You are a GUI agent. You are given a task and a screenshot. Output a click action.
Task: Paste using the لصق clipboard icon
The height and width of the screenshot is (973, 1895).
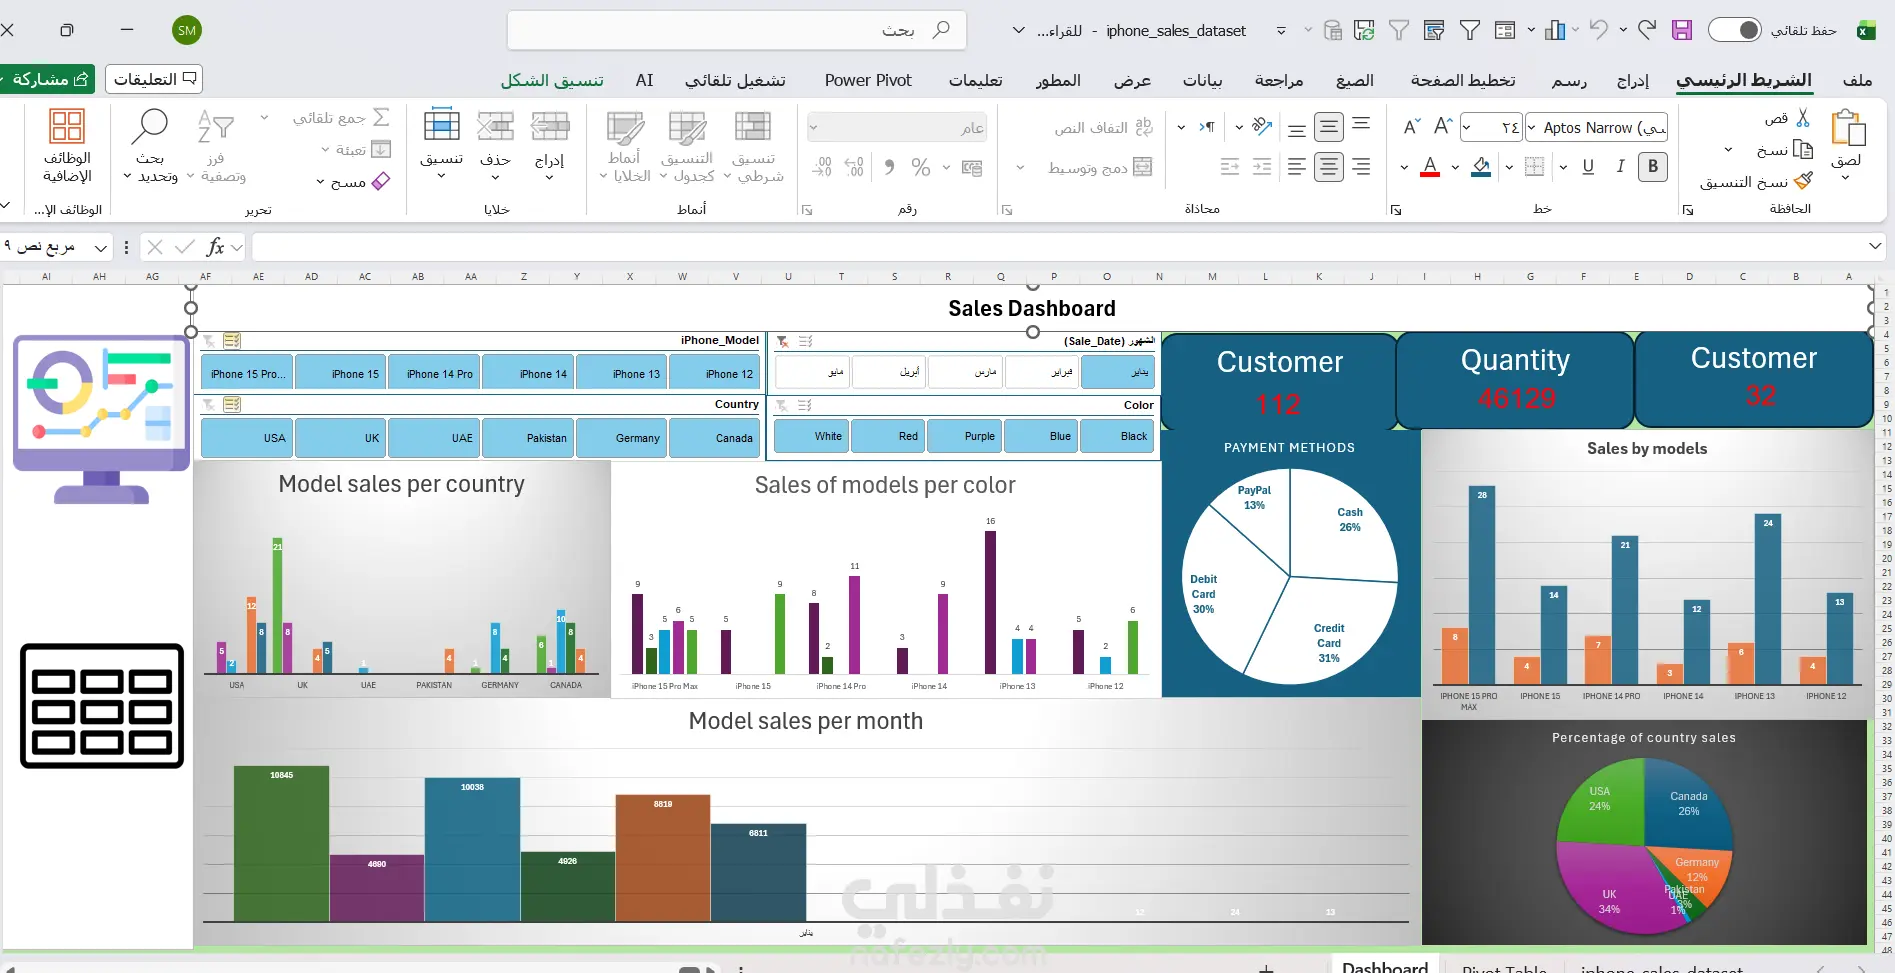tap(1847, 129)
